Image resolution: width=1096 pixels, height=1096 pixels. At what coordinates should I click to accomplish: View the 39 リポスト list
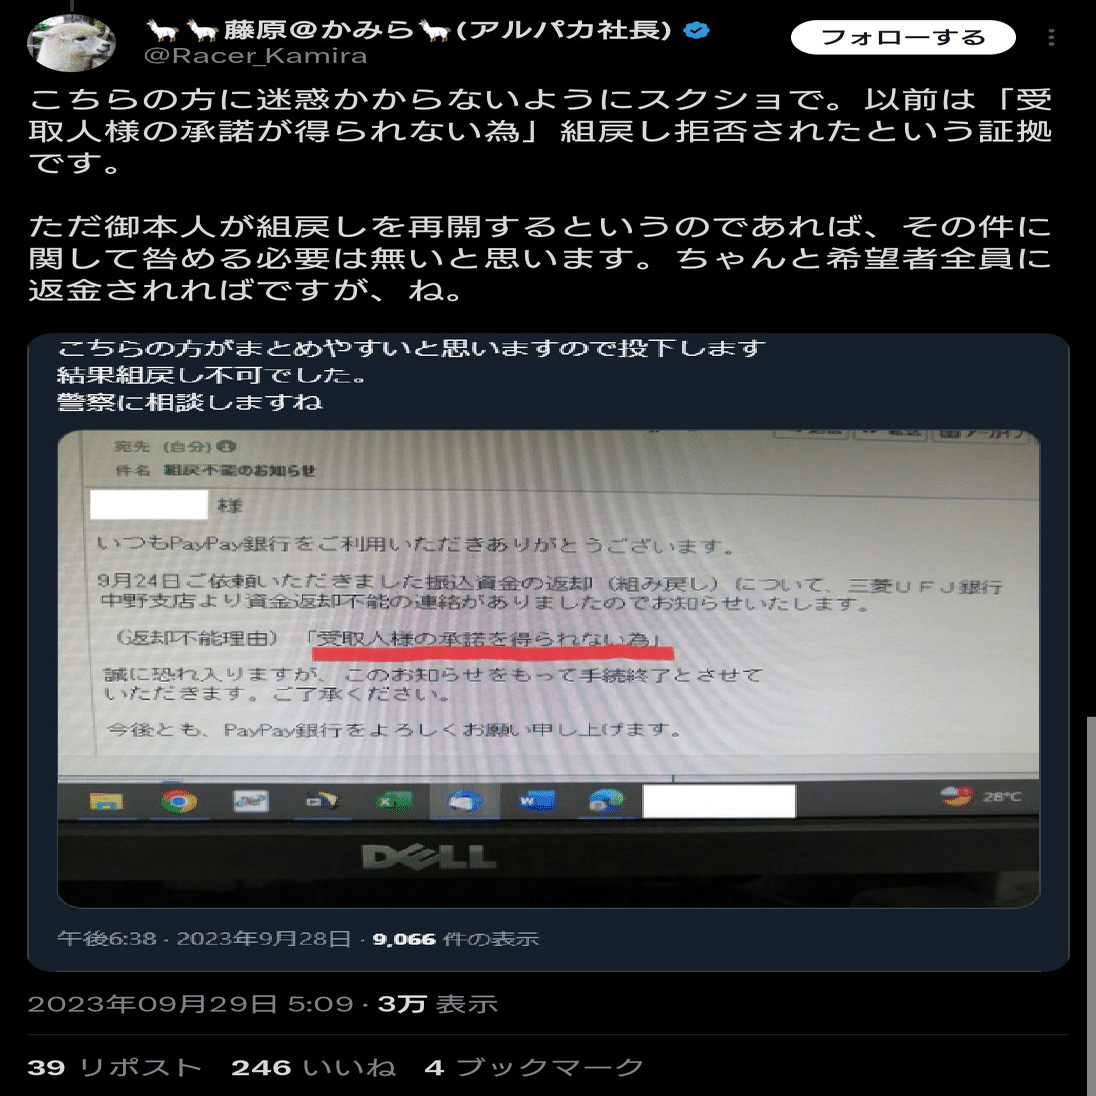115,1067
